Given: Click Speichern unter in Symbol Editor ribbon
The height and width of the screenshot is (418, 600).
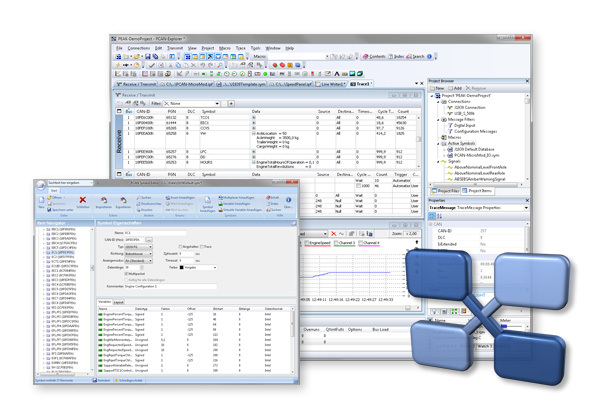Looking at the screenshot, I should tap(60, 210).
